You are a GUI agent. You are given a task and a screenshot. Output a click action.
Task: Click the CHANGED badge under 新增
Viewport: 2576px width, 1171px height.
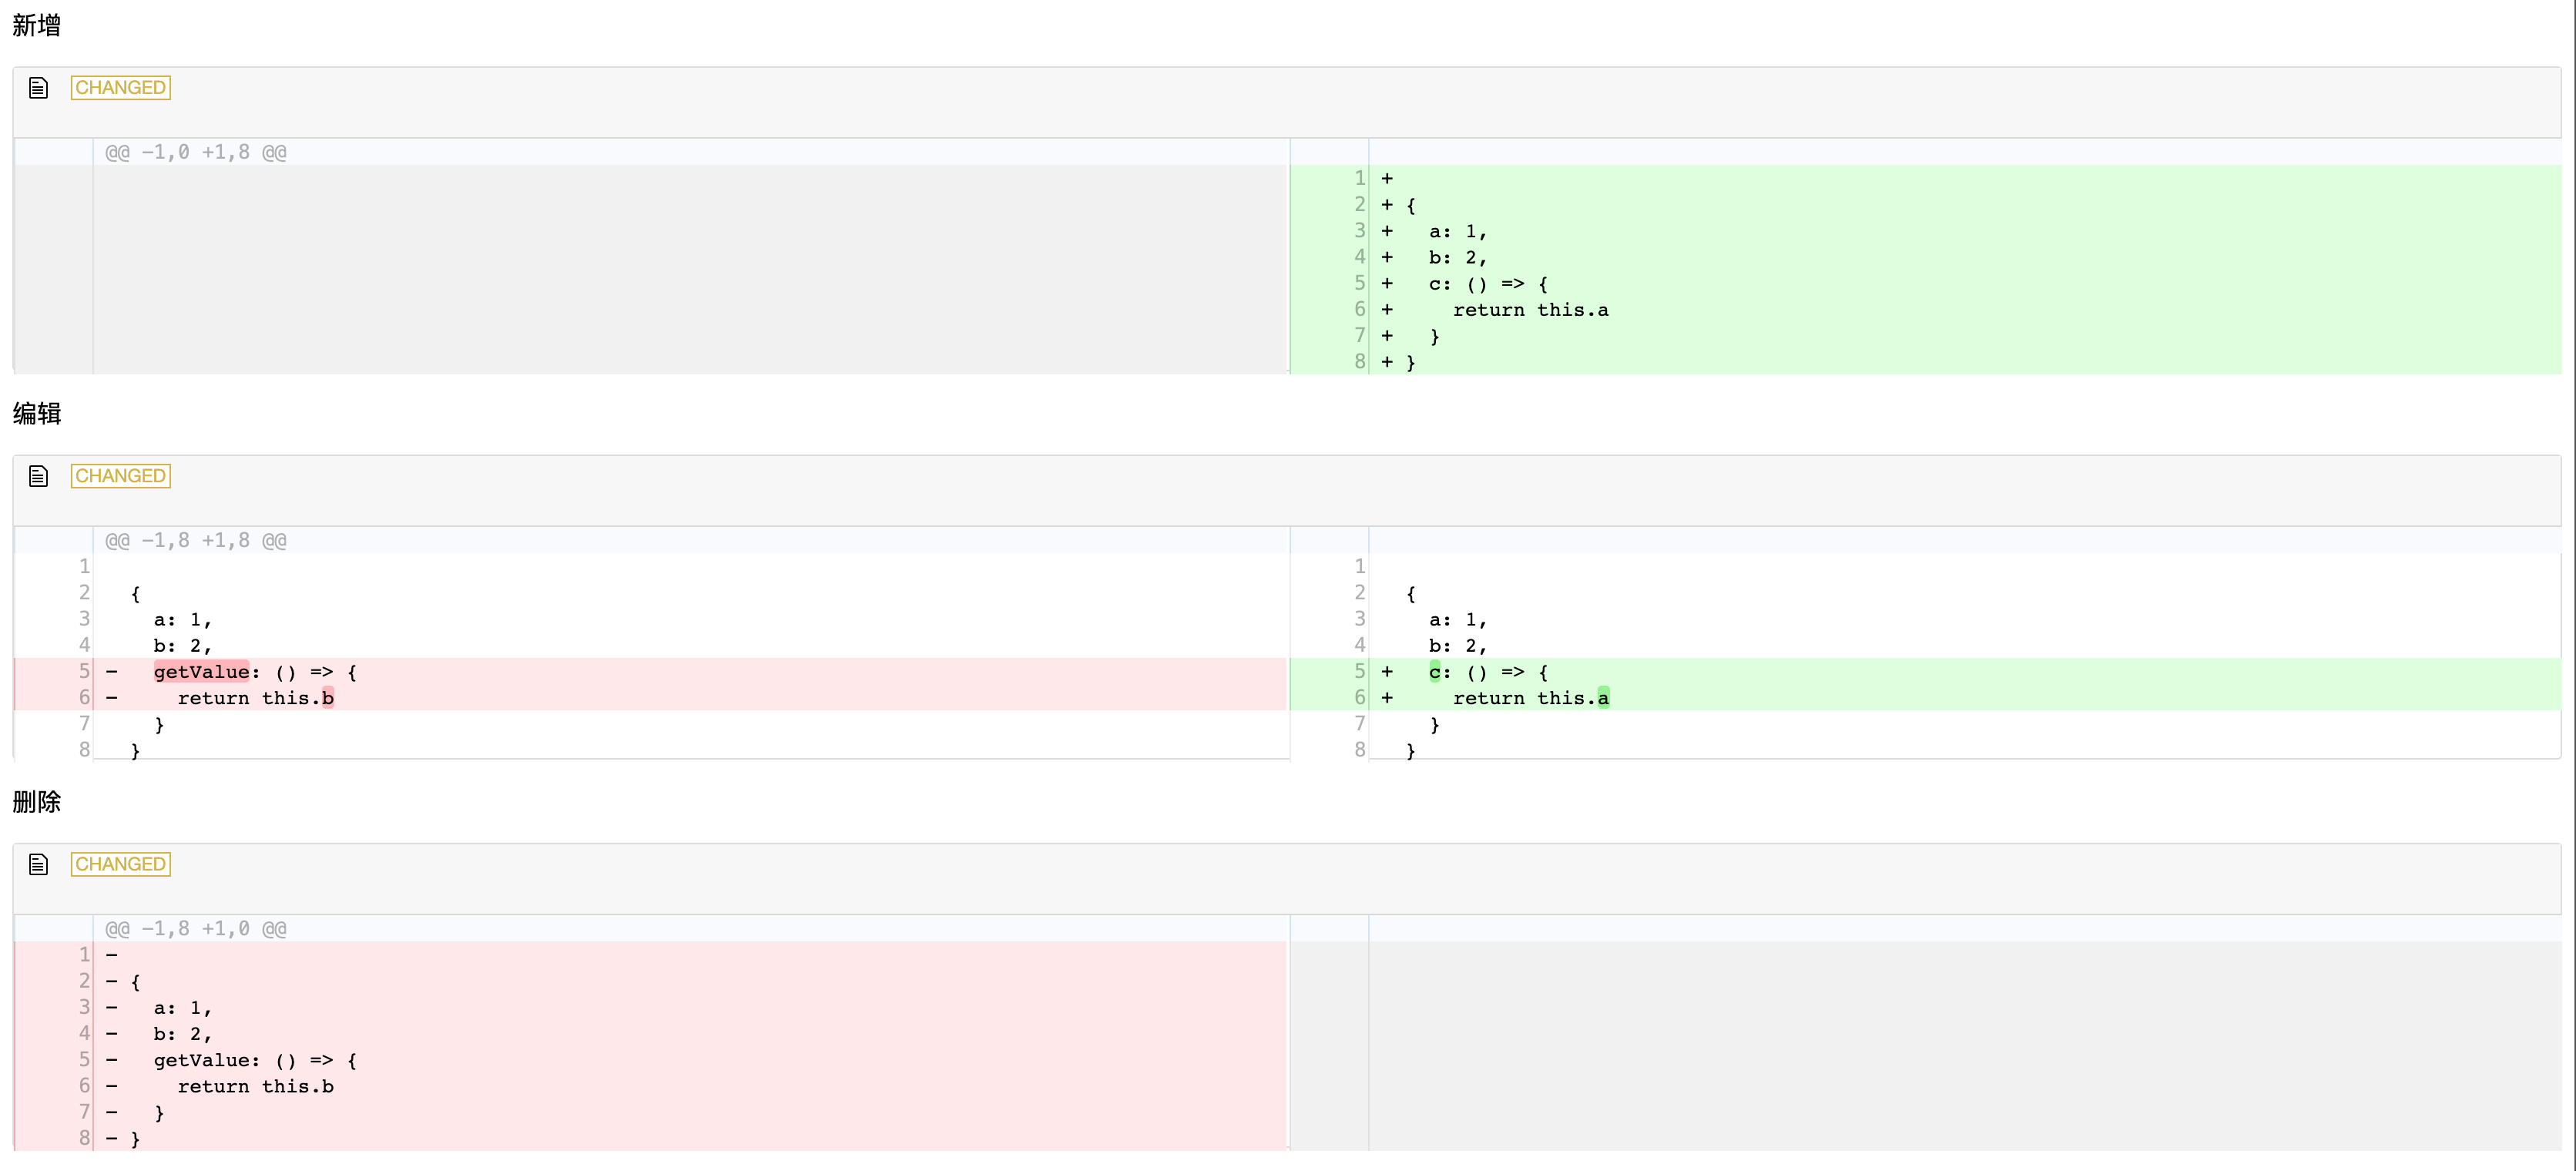click(x=120, y=87)
